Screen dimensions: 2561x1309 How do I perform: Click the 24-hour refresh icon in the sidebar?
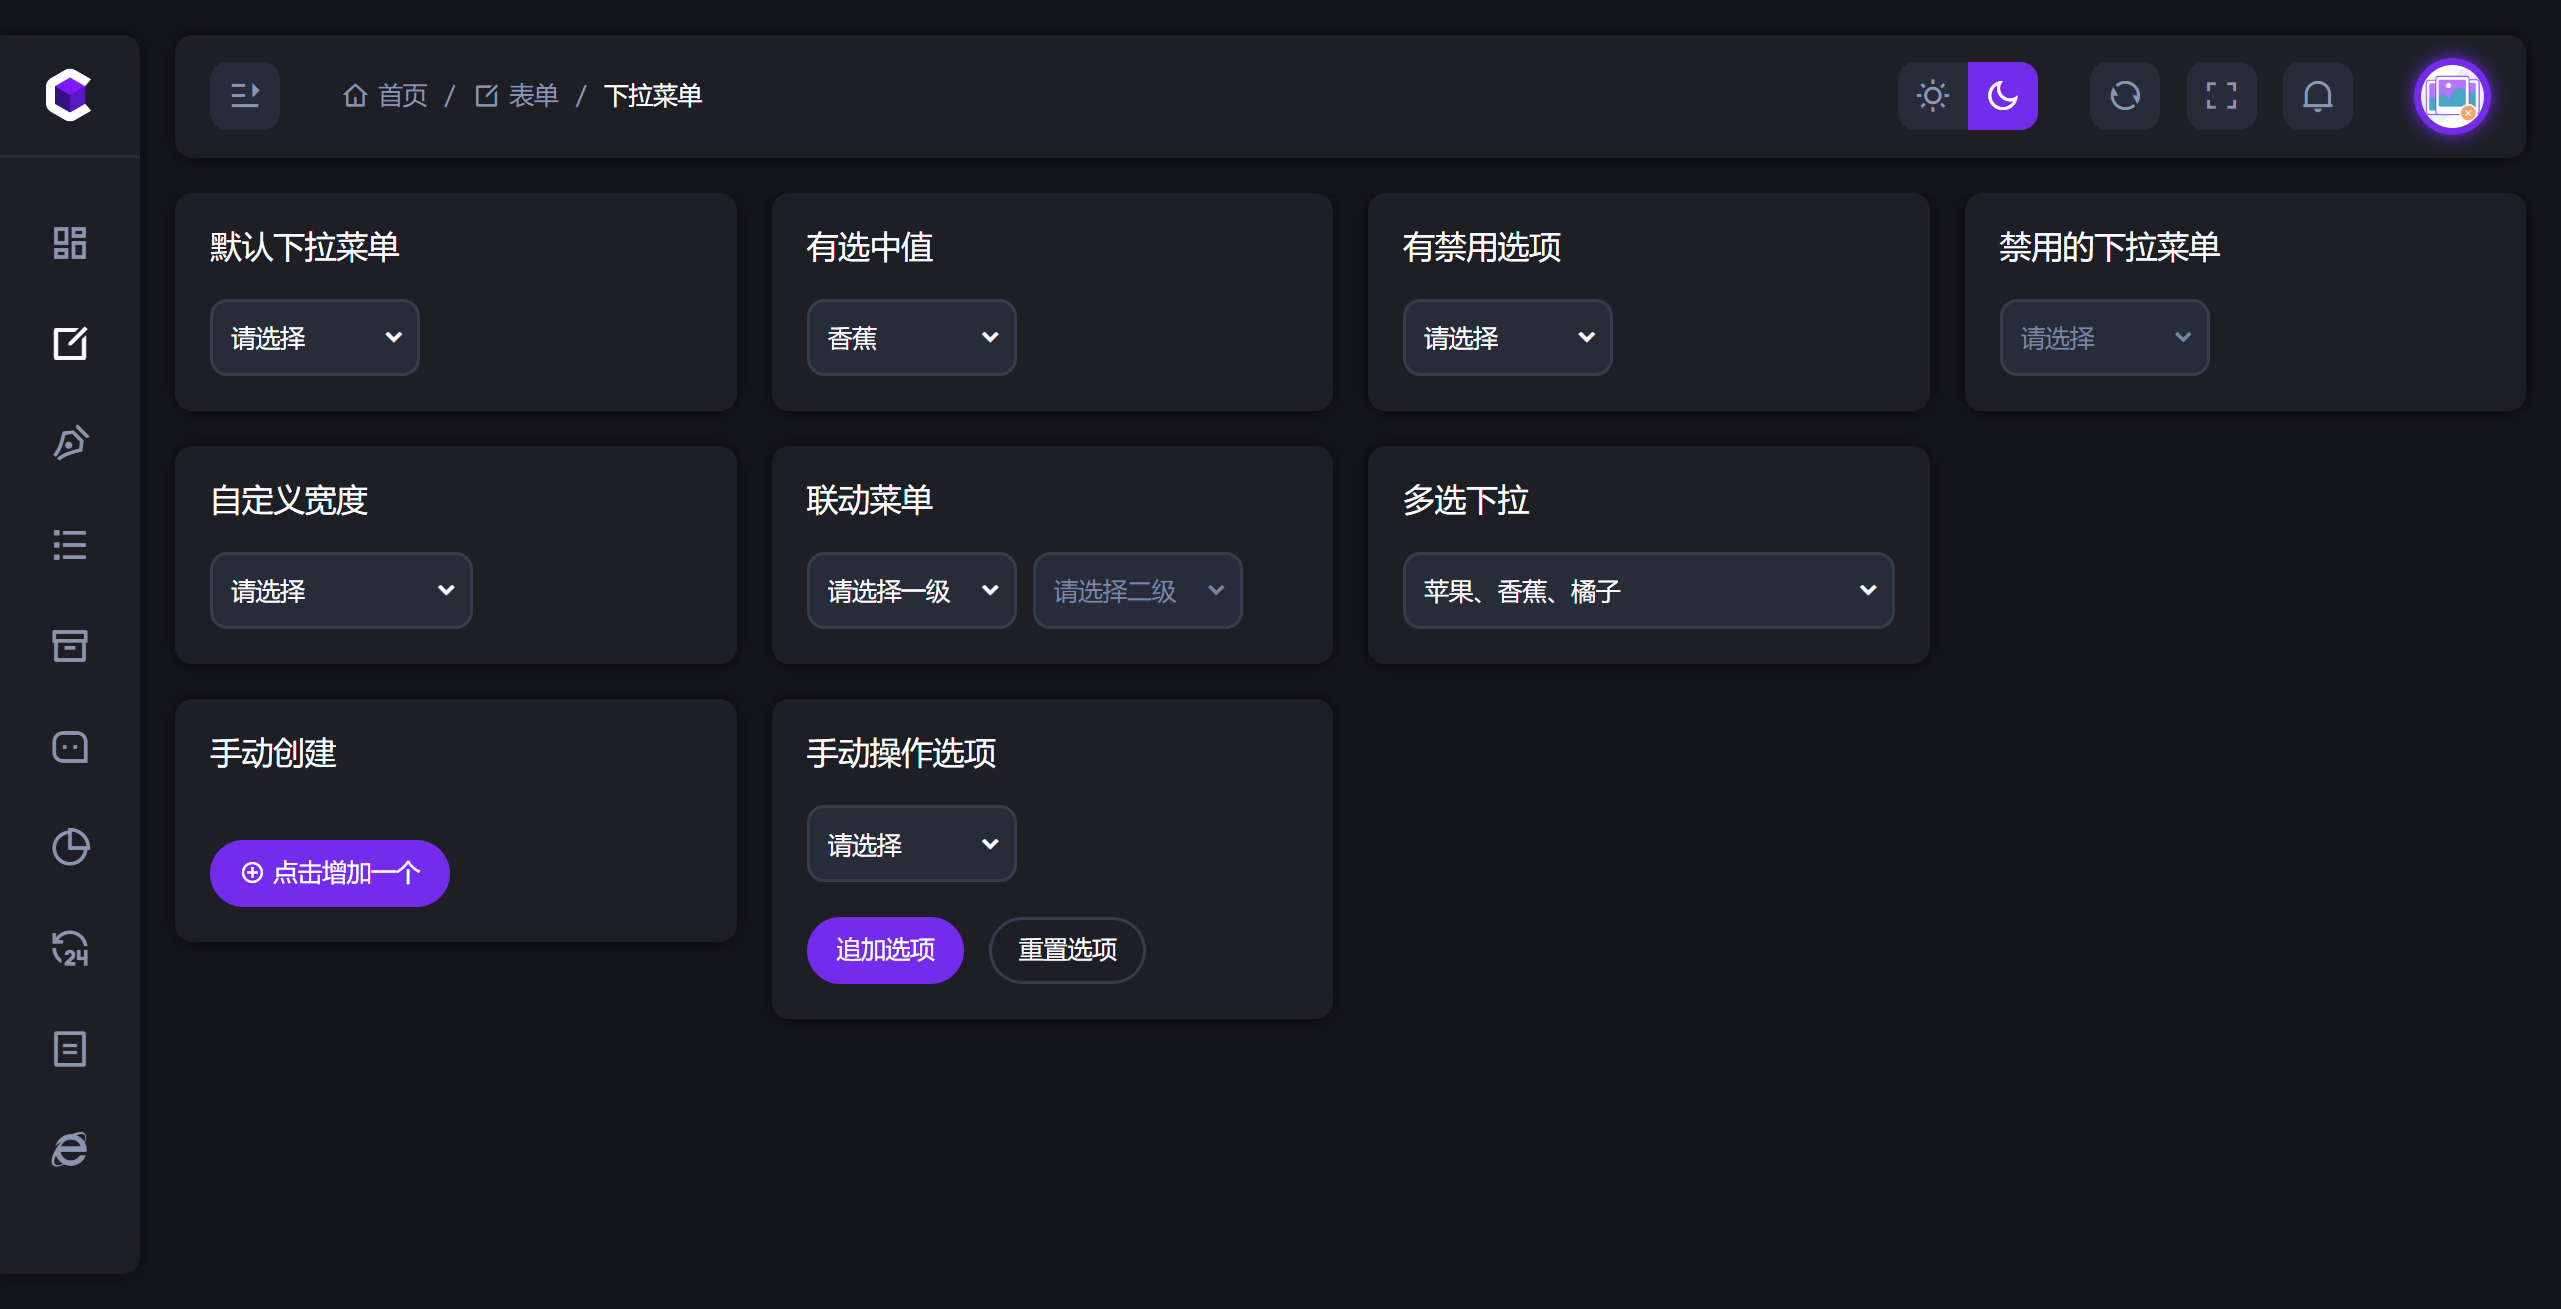(x=69, y=948)
